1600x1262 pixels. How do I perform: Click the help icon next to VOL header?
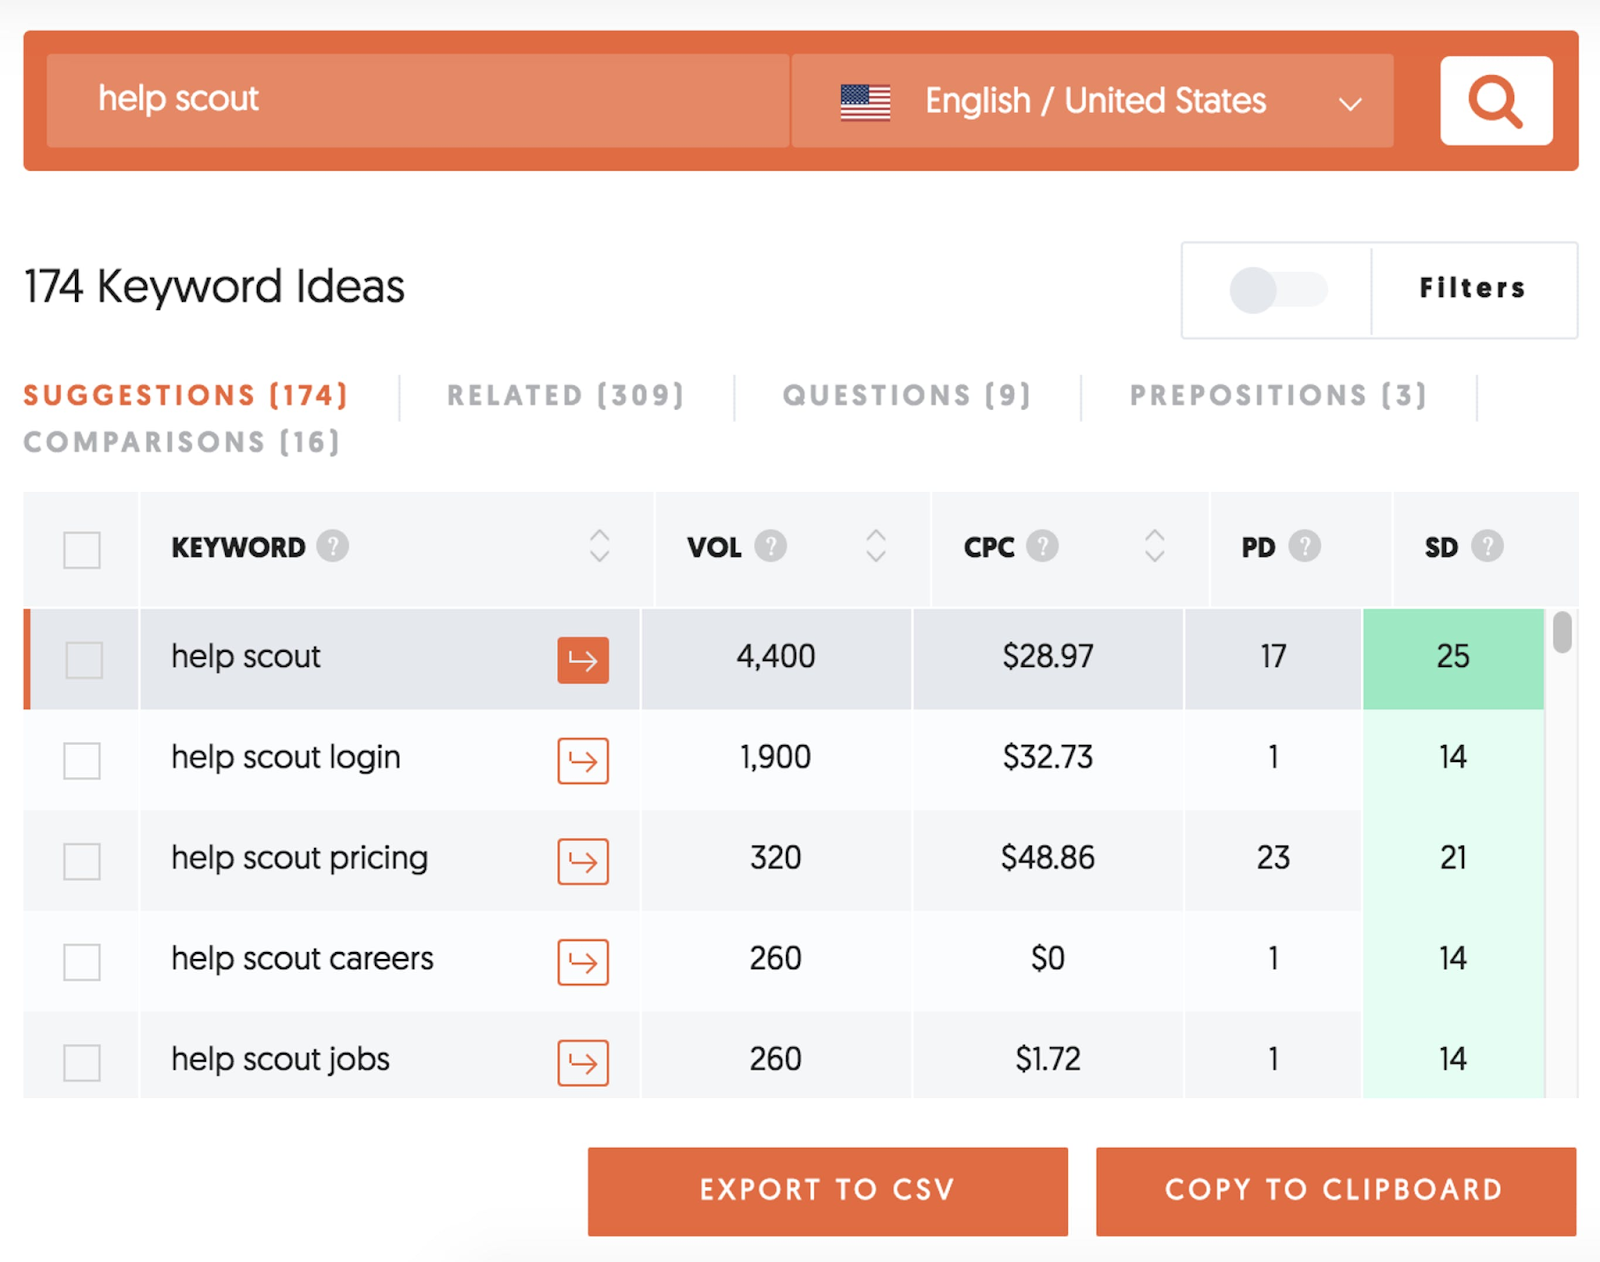770,546
